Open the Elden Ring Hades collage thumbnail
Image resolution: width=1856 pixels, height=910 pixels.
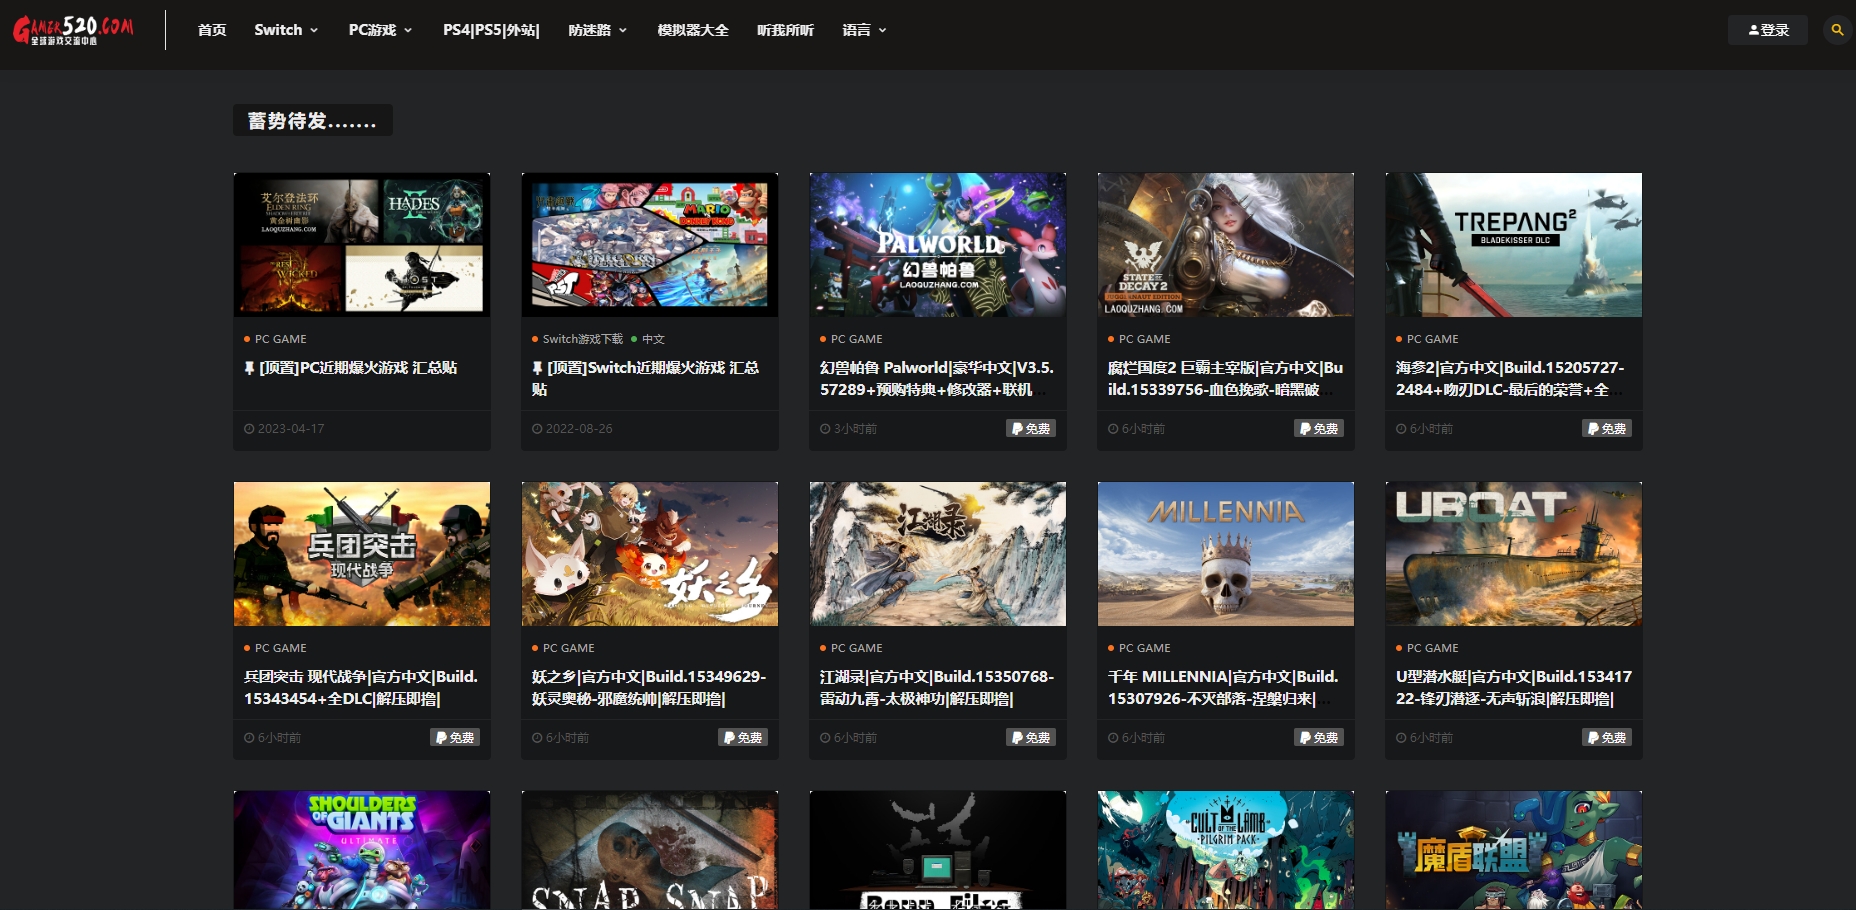tap(362, 245)
